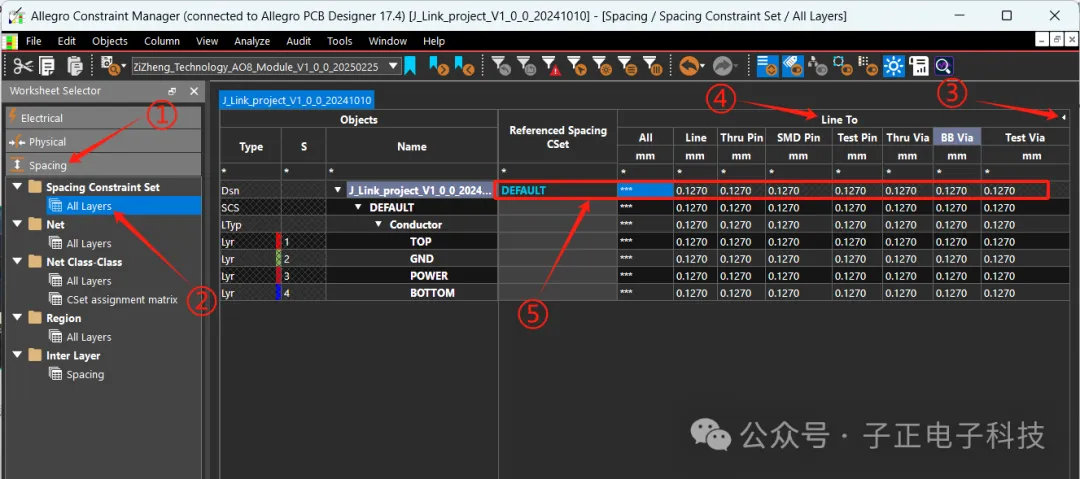Collapse the Inter Layer folder
1080x479 pixels.
coord(17,356)
